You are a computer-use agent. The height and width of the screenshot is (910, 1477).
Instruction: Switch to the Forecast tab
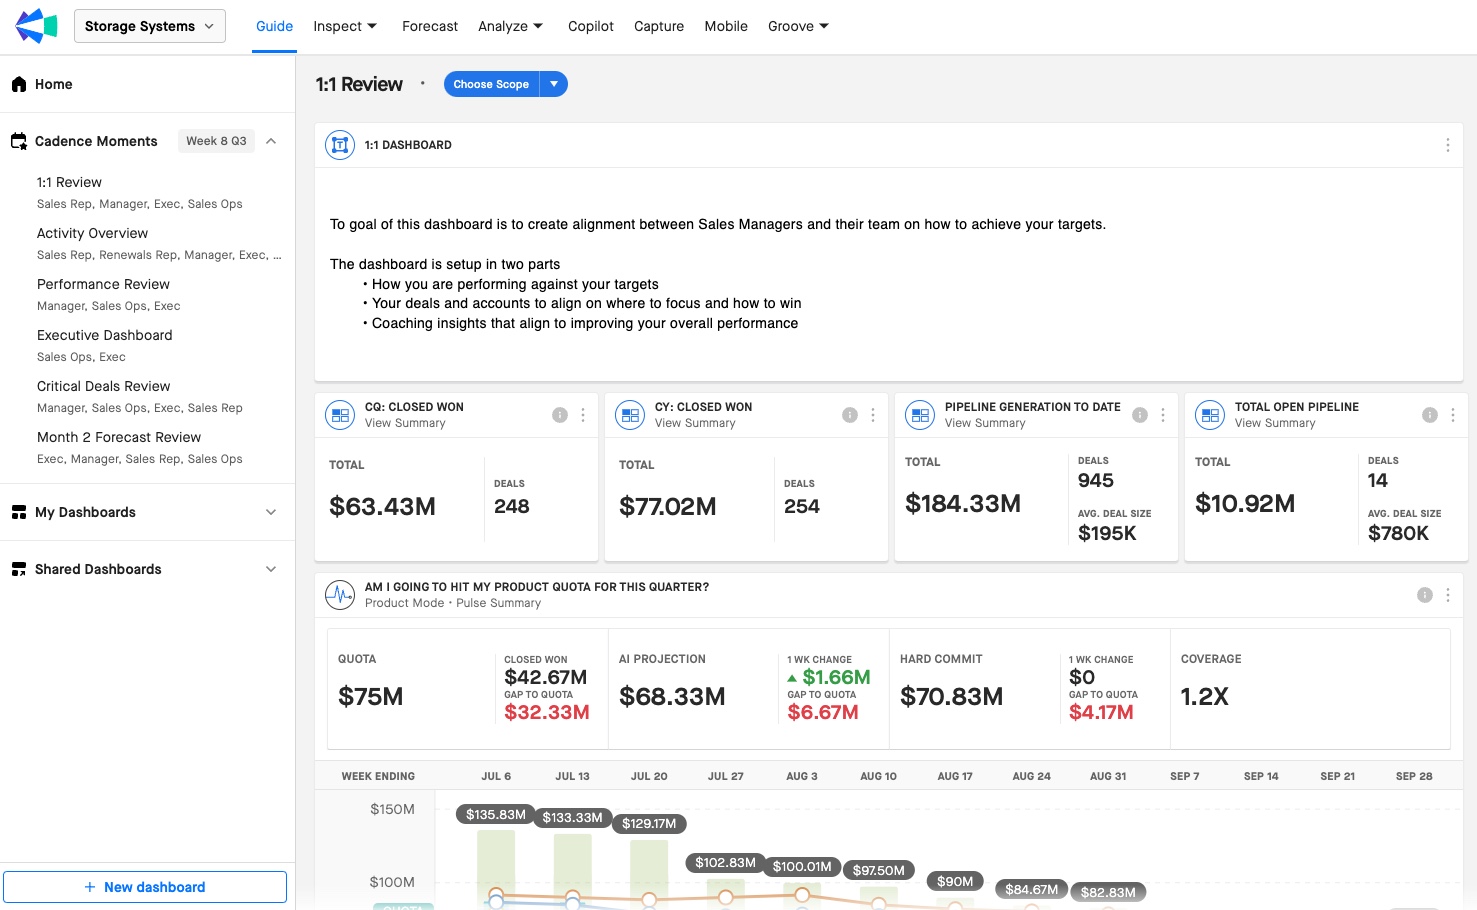pyautogui.click(x=430, y=26)
